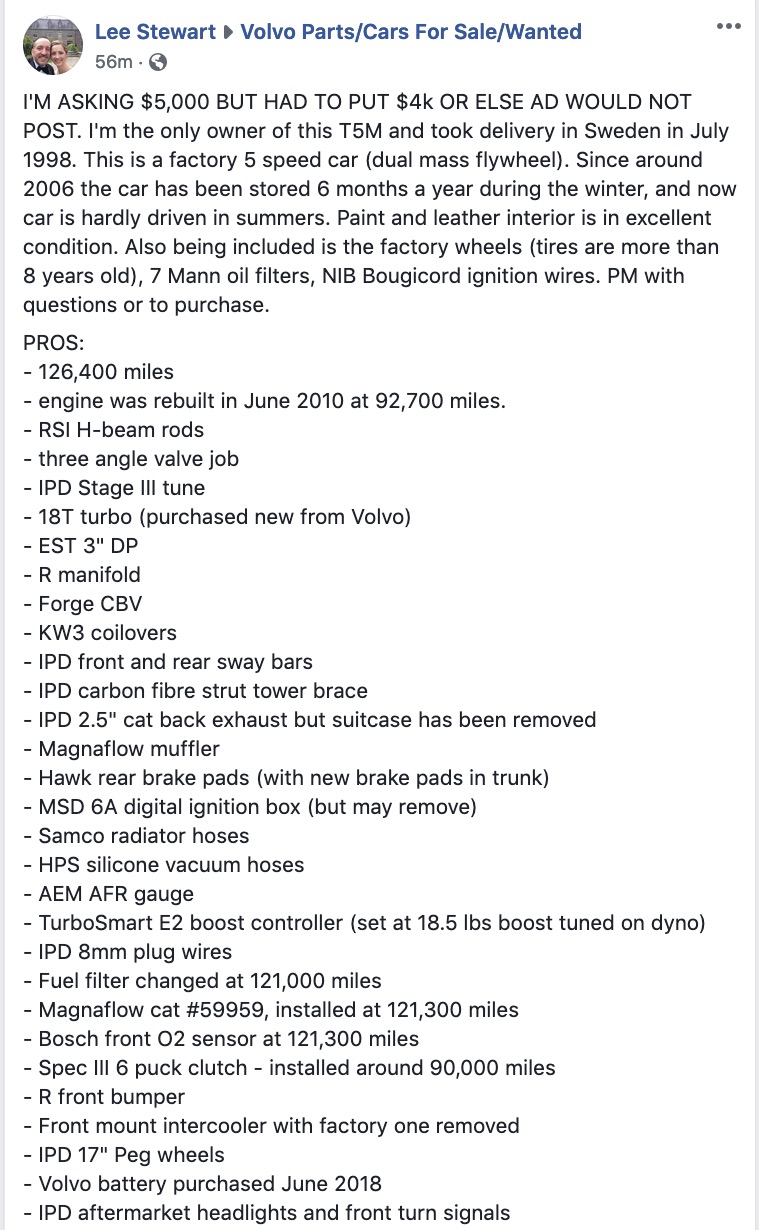The height and width of the screenshot is (1230, 759).
Task: Click the "Forge CBV" list entry
Action: coord(82,604)
